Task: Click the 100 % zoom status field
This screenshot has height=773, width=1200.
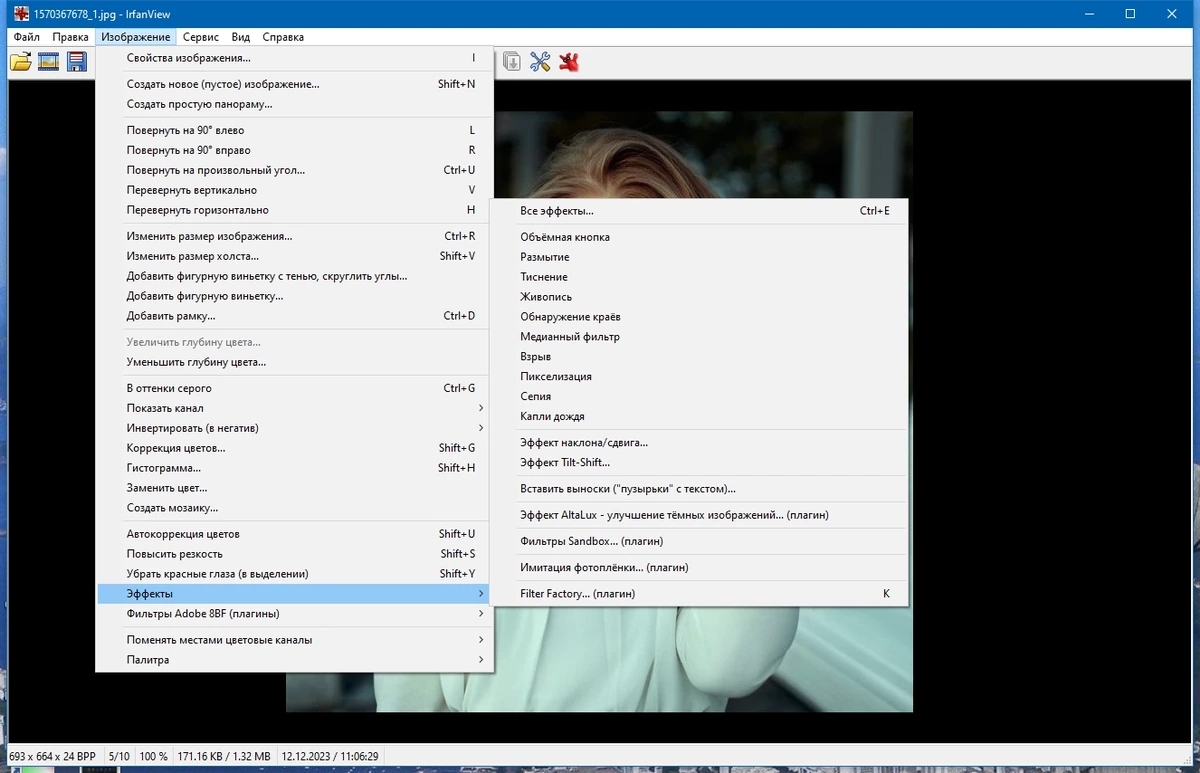Action: click(x=153, y=757)
